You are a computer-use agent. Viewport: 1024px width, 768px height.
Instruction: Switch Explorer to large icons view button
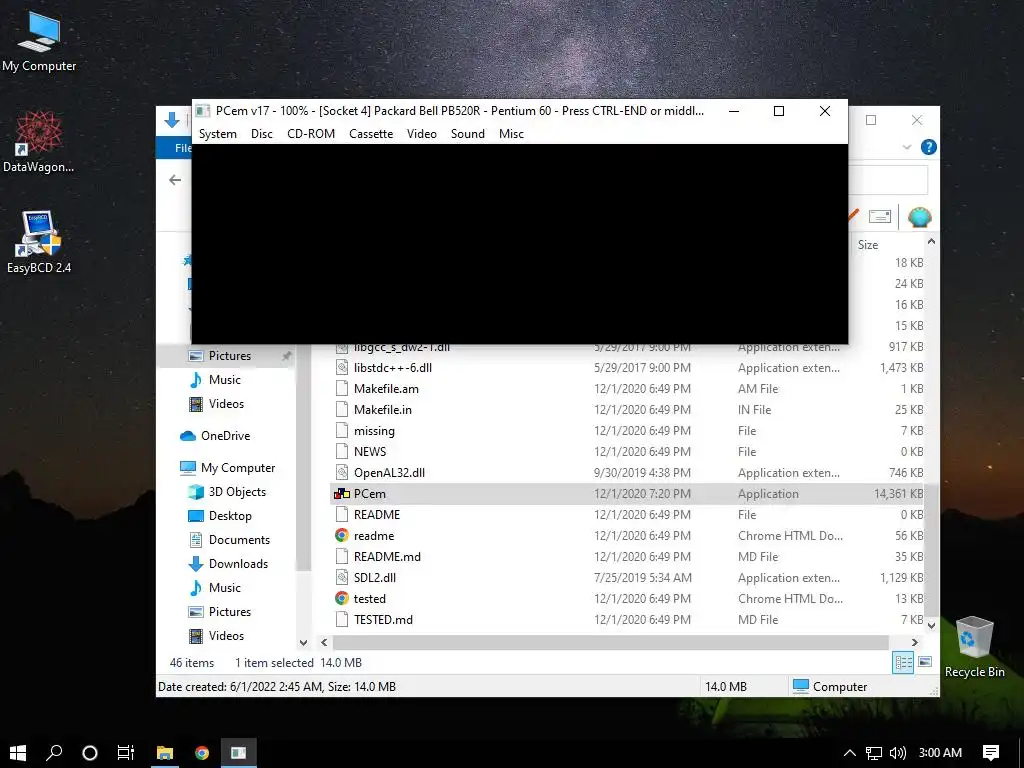tap(925, 663)
